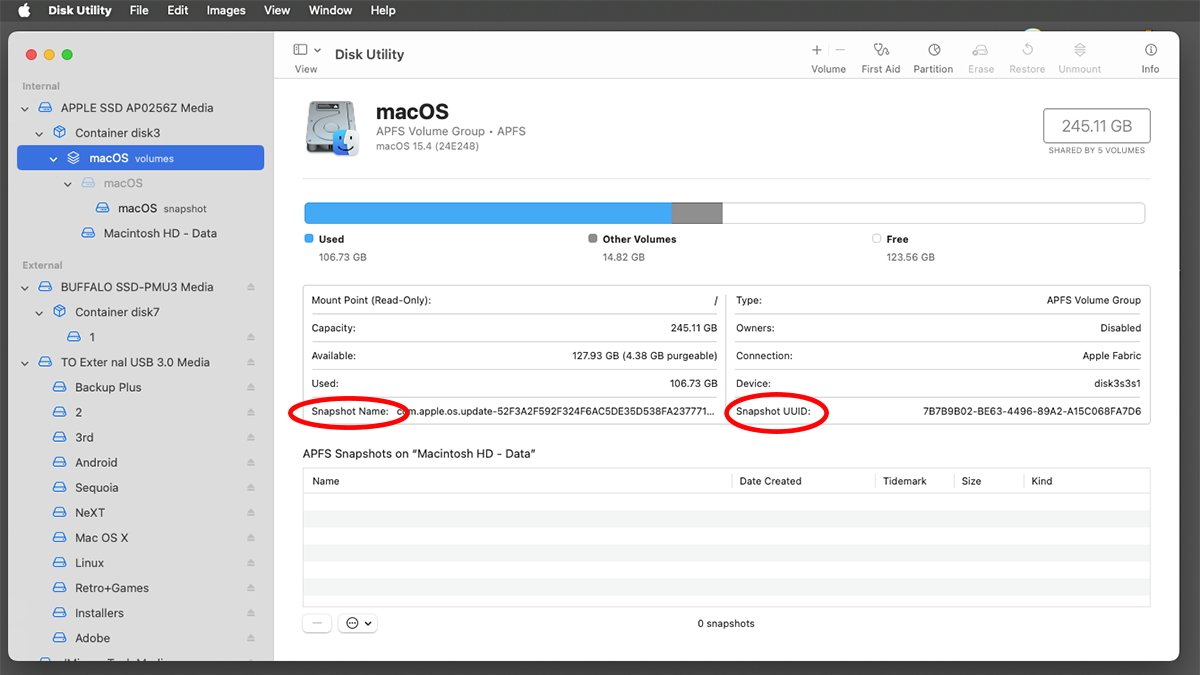Eject the Linux volume
The image size is (1200, 675).
click(x=251, y=562)
